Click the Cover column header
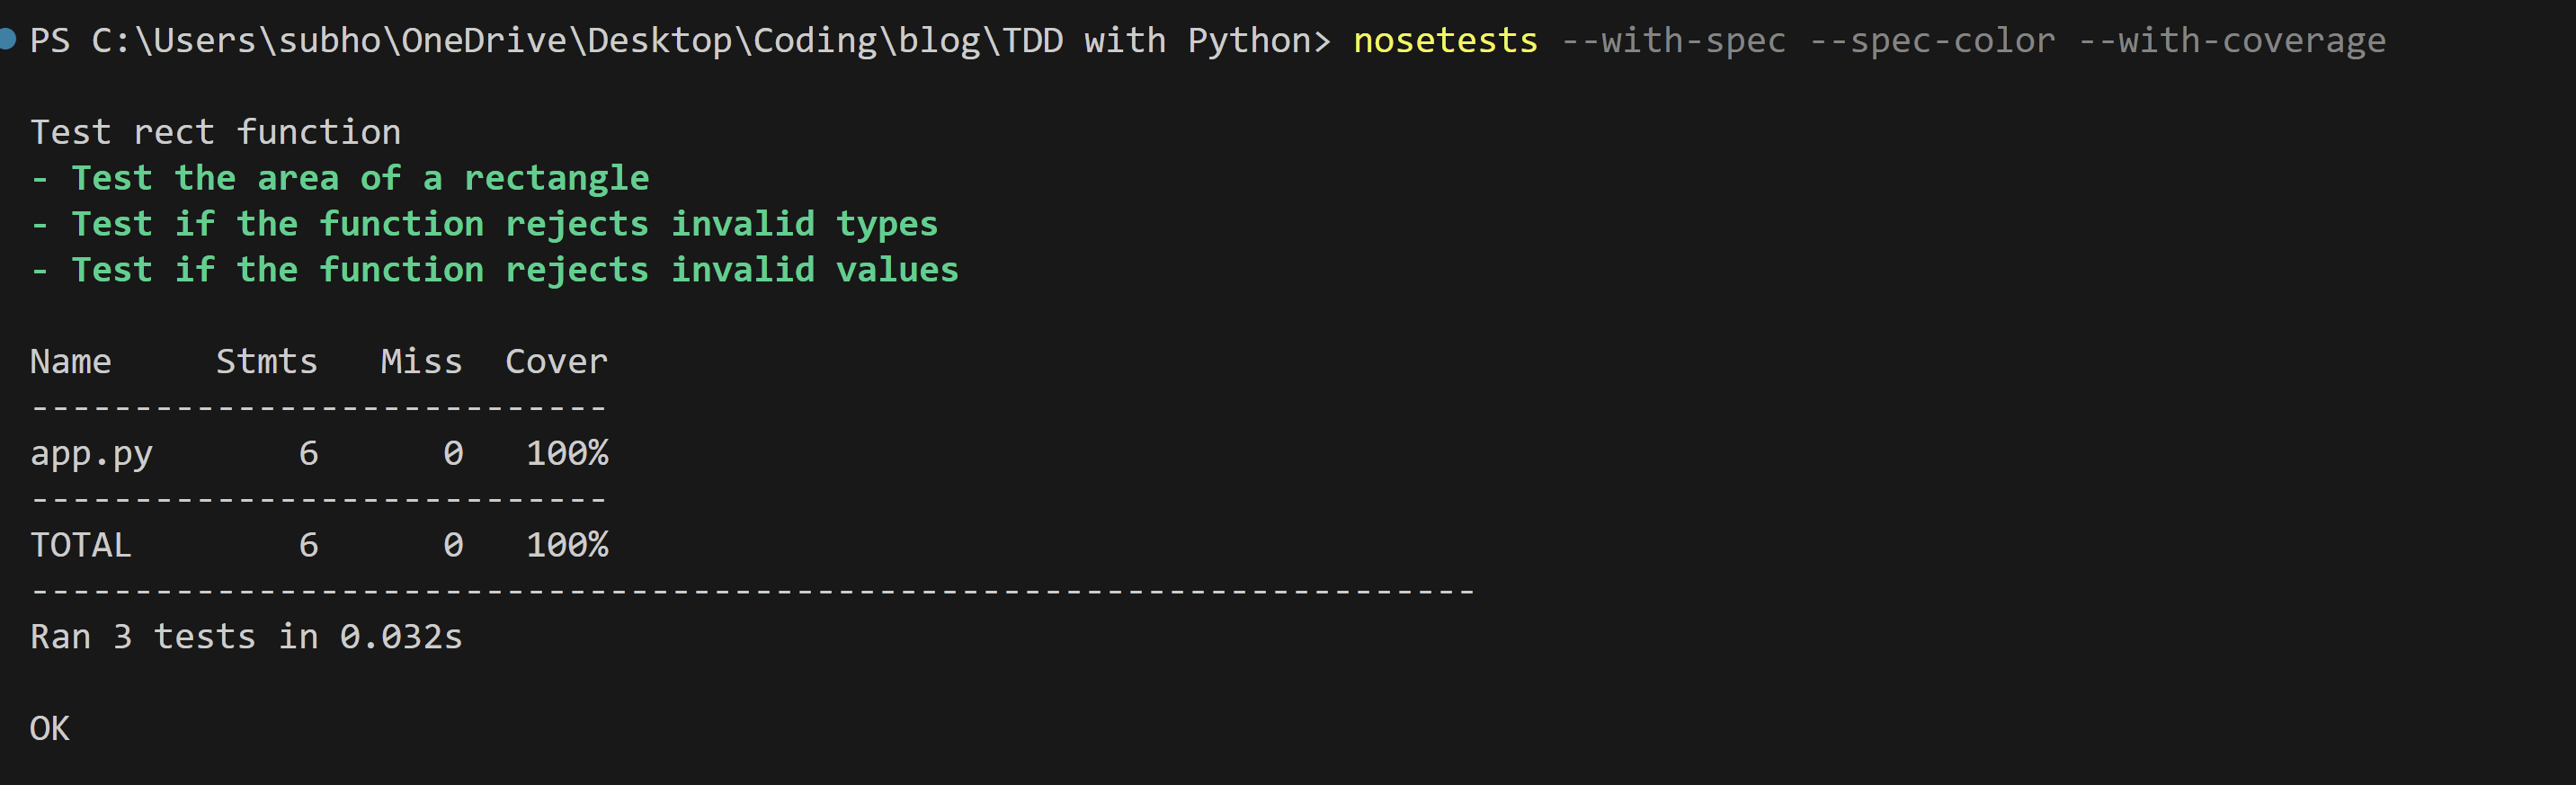The image size is (2576, 785). [x=556, y=361]
